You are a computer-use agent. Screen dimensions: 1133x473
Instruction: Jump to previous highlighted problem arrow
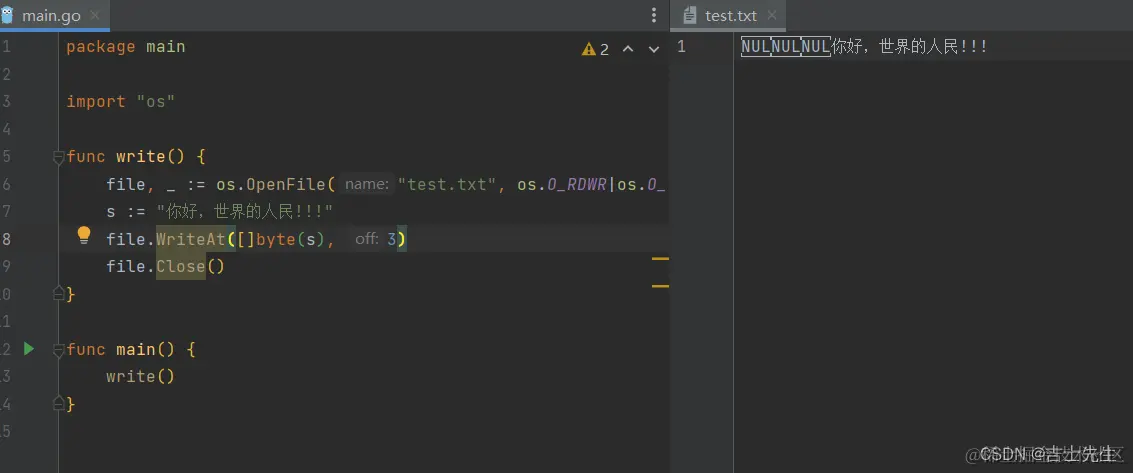pos(628,49)
